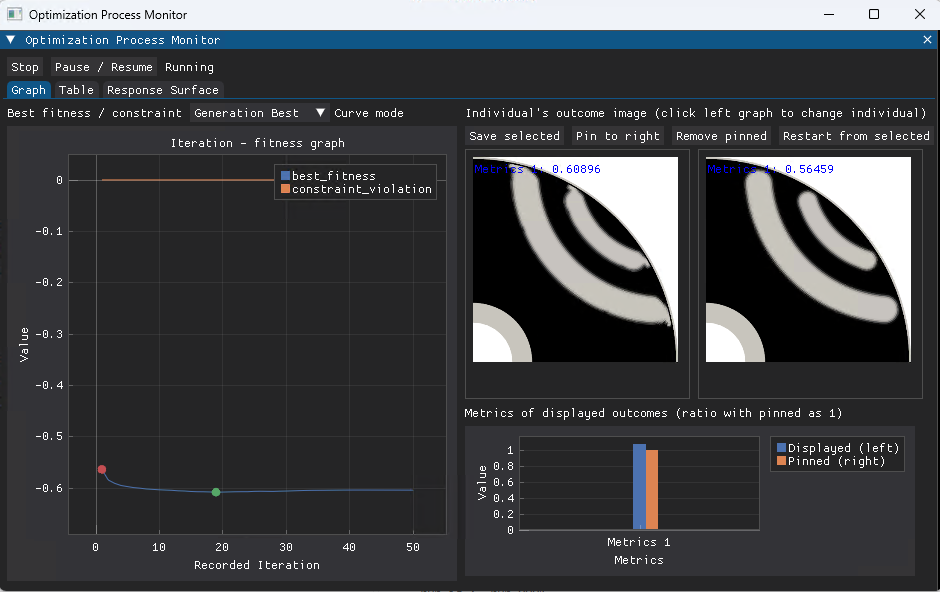940x592 pixels.
Task: Click the orange Pinned bar in metrics chart
Action: tap(652, 490)
